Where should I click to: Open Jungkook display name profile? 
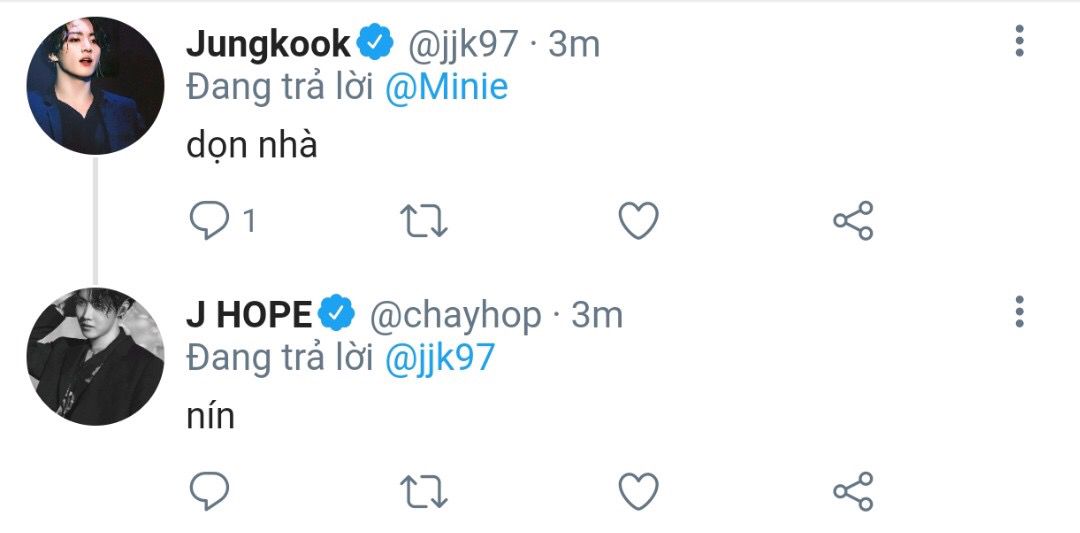pyautogui.click(x=269, y=44)
